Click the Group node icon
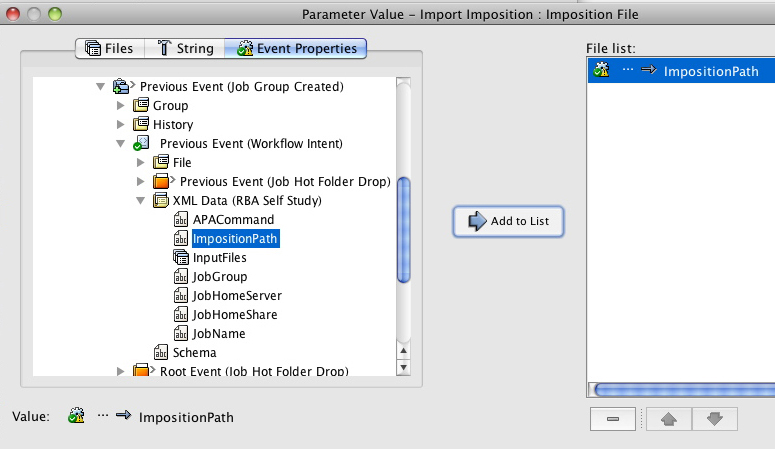775x449 pixels. tap(141, 105)
